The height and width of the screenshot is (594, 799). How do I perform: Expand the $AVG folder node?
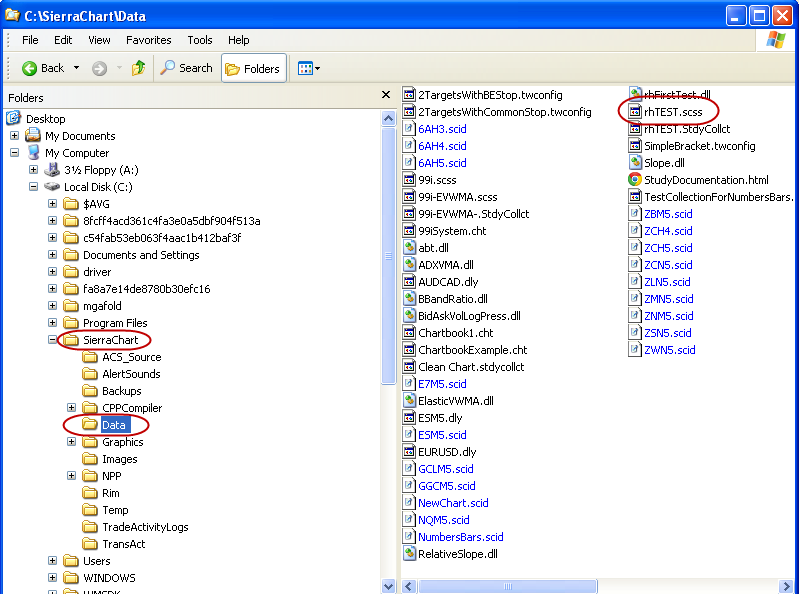52,204
